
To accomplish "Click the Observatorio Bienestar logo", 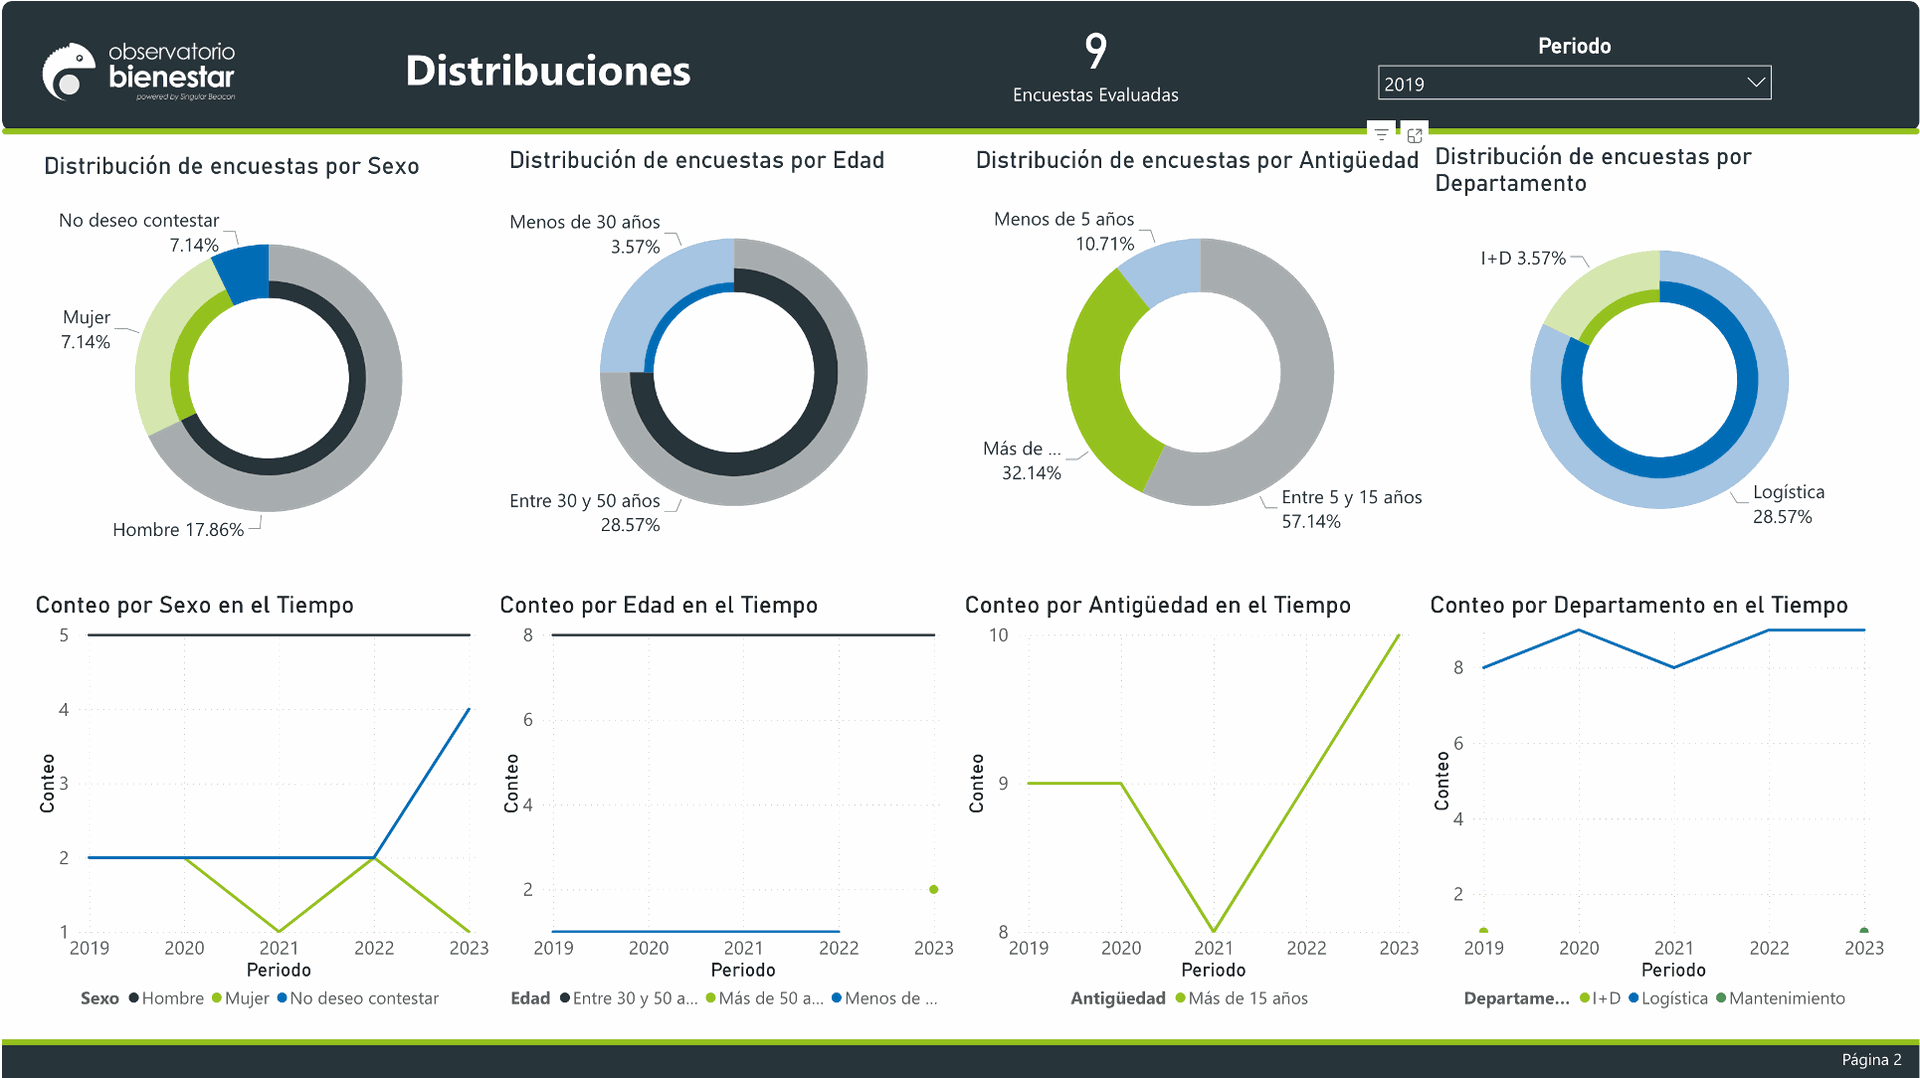I will (x=138, y=71).
